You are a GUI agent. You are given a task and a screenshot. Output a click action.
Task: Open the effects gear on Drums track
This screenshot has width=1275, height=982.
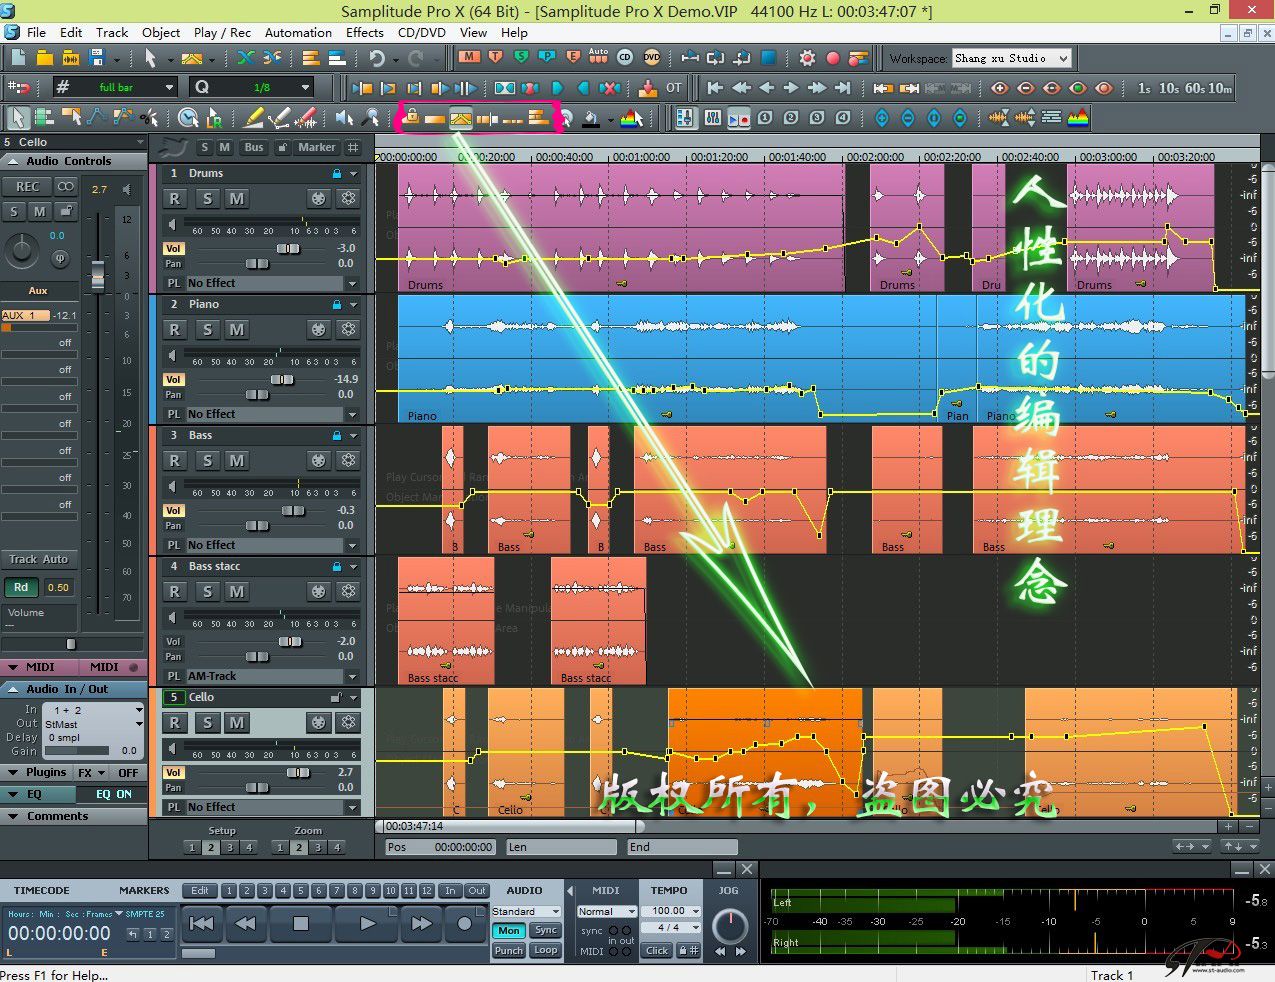348,198
